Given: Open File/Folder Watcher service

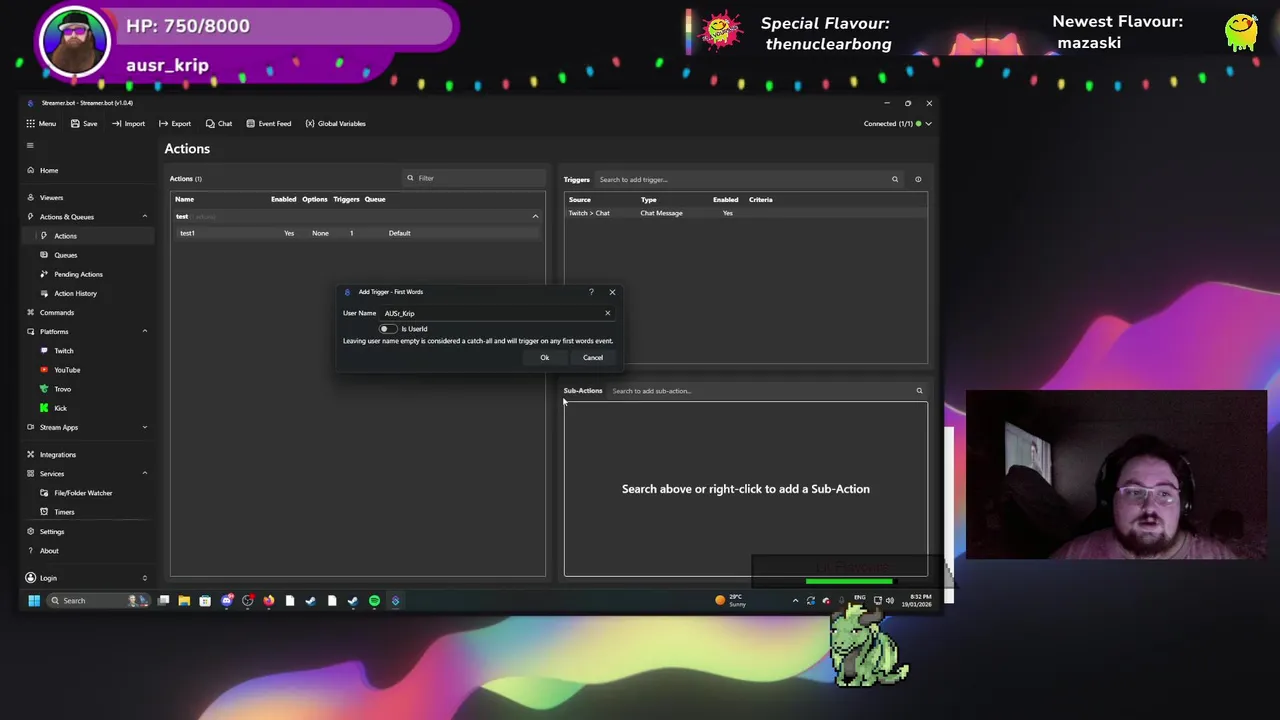Looking at the screenshot, I should pyautogui.click(x=83, y=493).
